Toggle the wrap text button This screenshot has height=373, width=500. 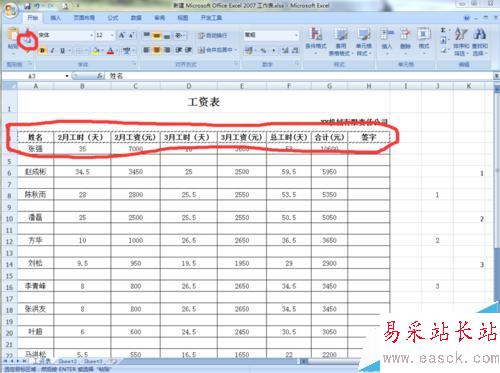212,35
